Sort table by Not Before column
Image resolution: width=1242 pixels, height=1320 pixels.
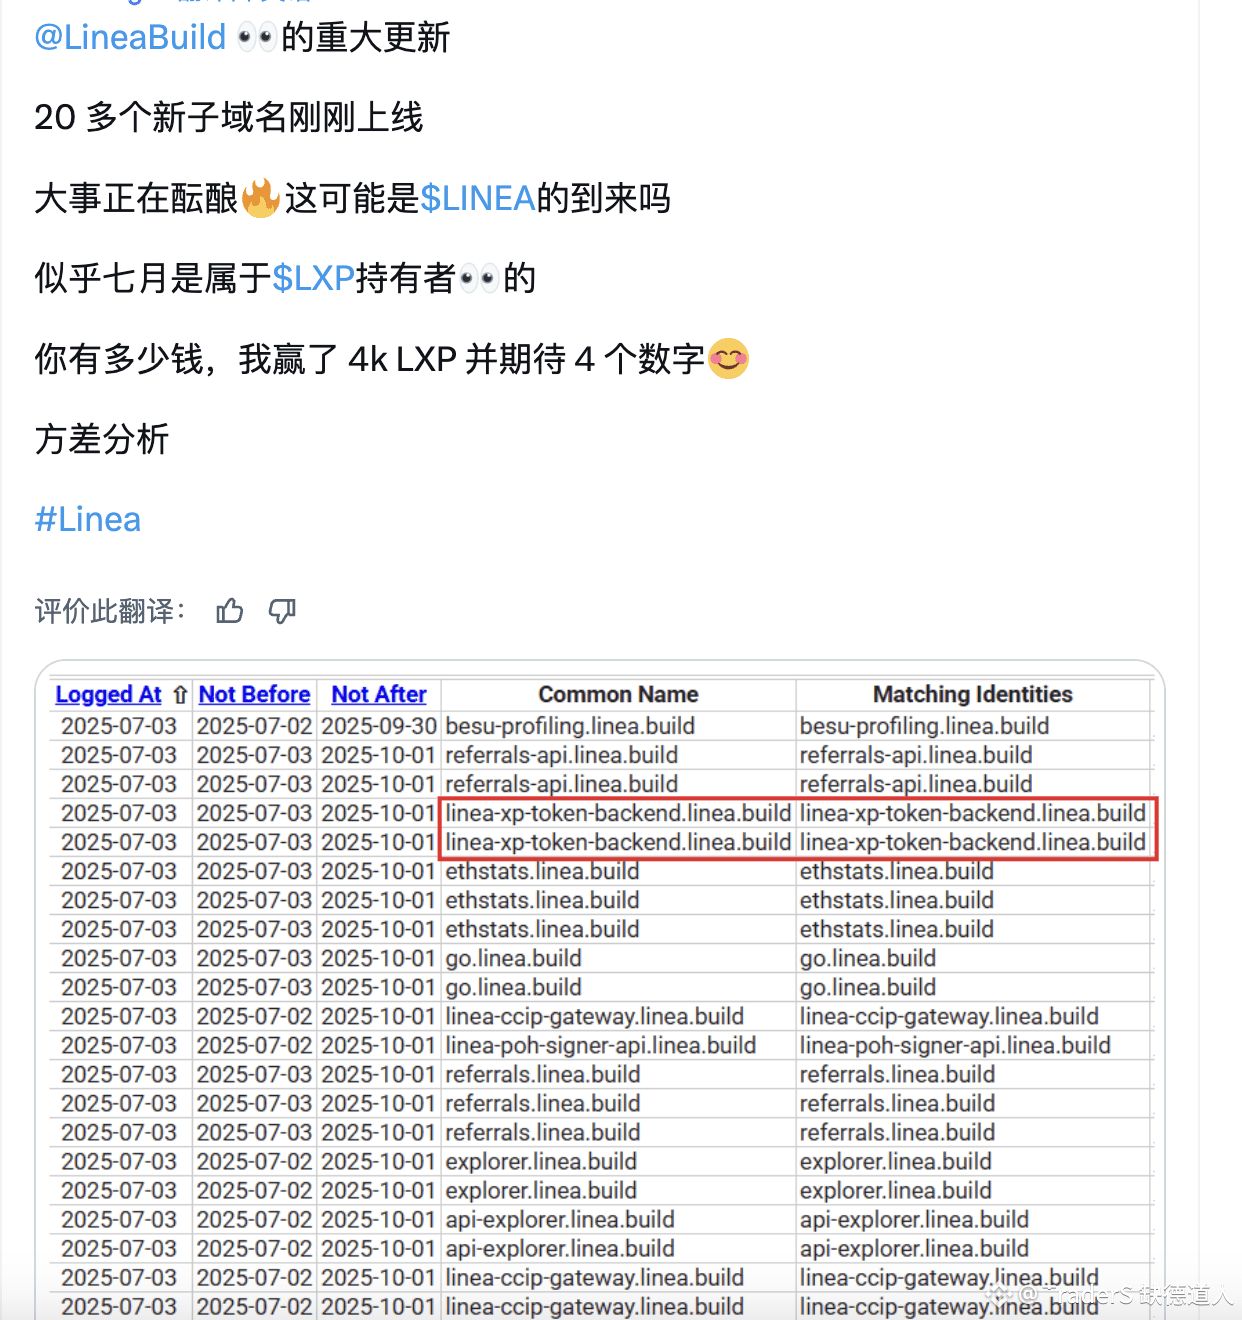pyautogui.click(x=254, y=694)
